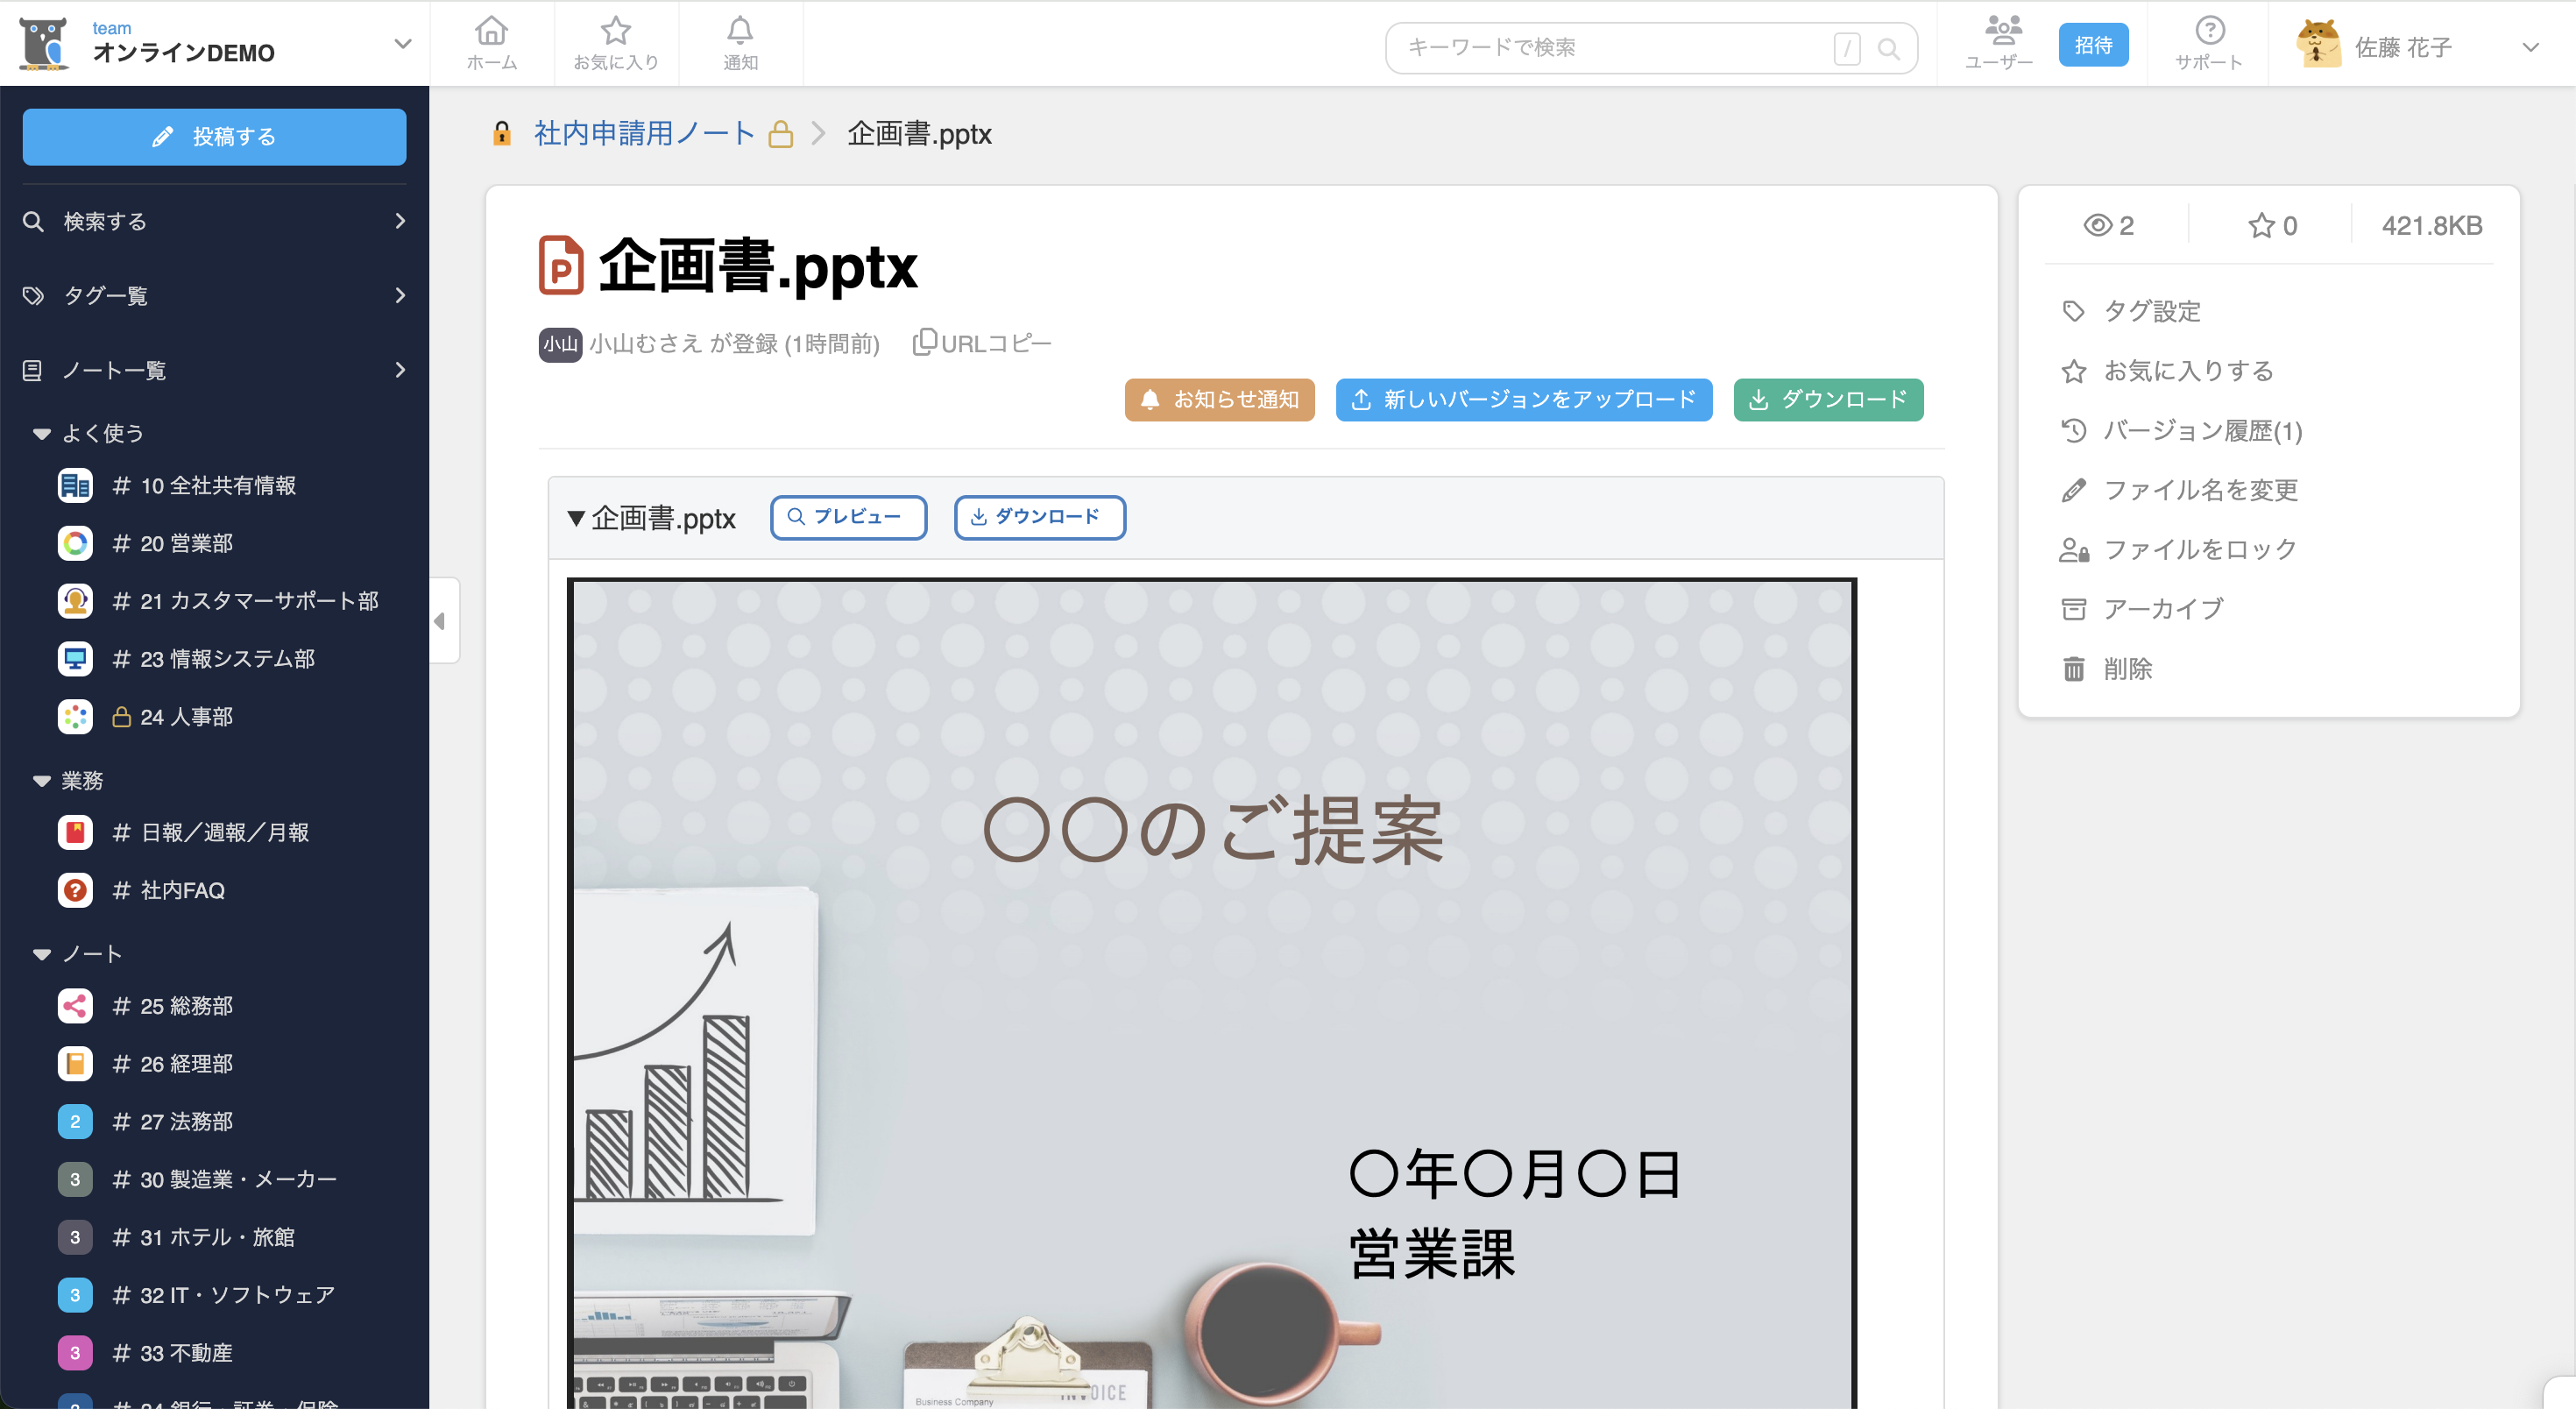Click the sidebar collapse handle arrow
Viewport: 2576px width, 1409px height.
[x=440, y=621]
